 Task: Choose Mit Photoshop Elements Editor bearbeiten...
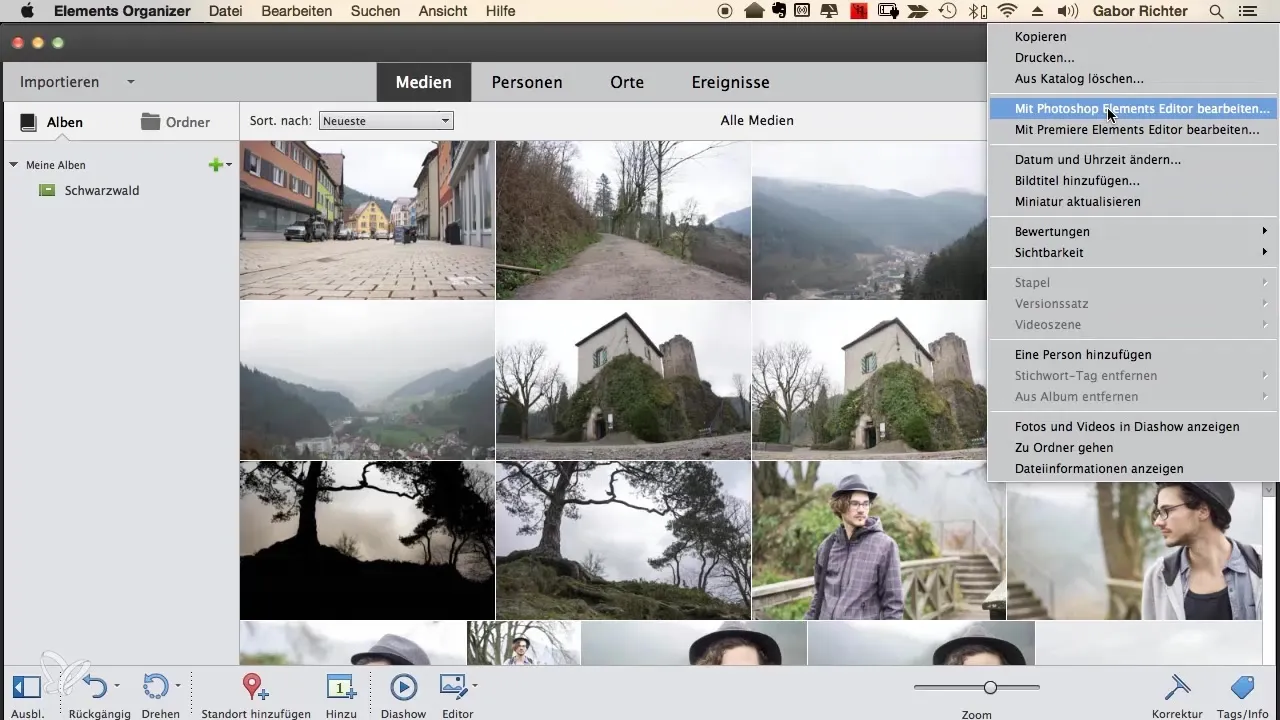pos(1134,108)
